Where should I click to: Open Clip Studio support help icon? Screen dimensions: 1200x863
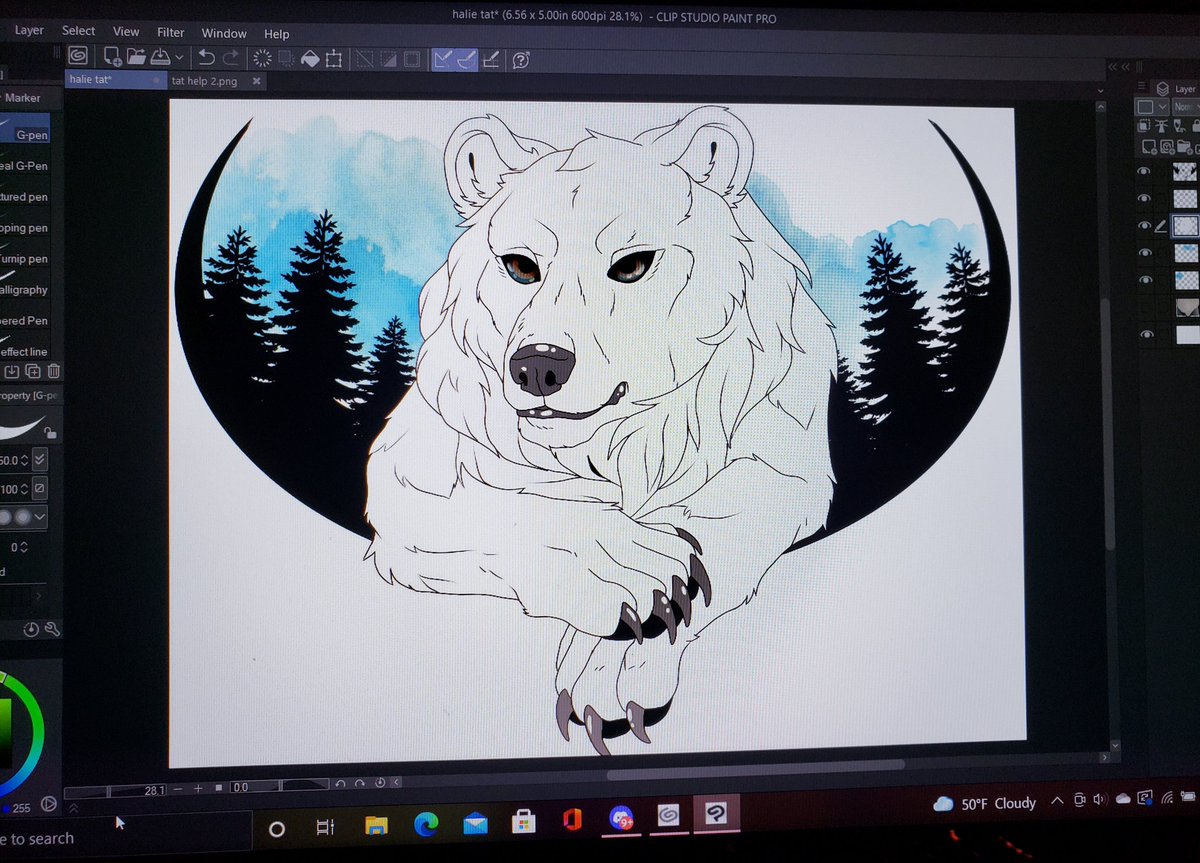(520, 59)
